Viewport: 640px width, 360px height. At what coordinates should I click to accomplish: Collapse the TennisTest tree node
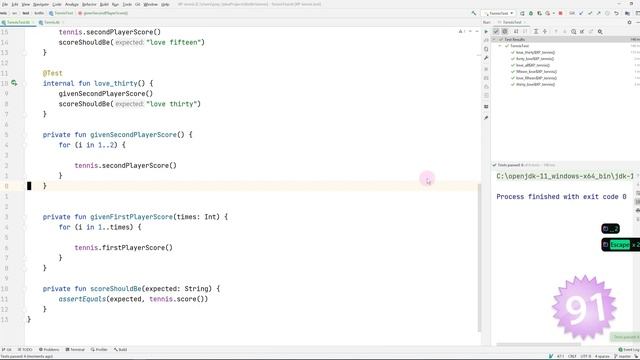click(500, 46)
